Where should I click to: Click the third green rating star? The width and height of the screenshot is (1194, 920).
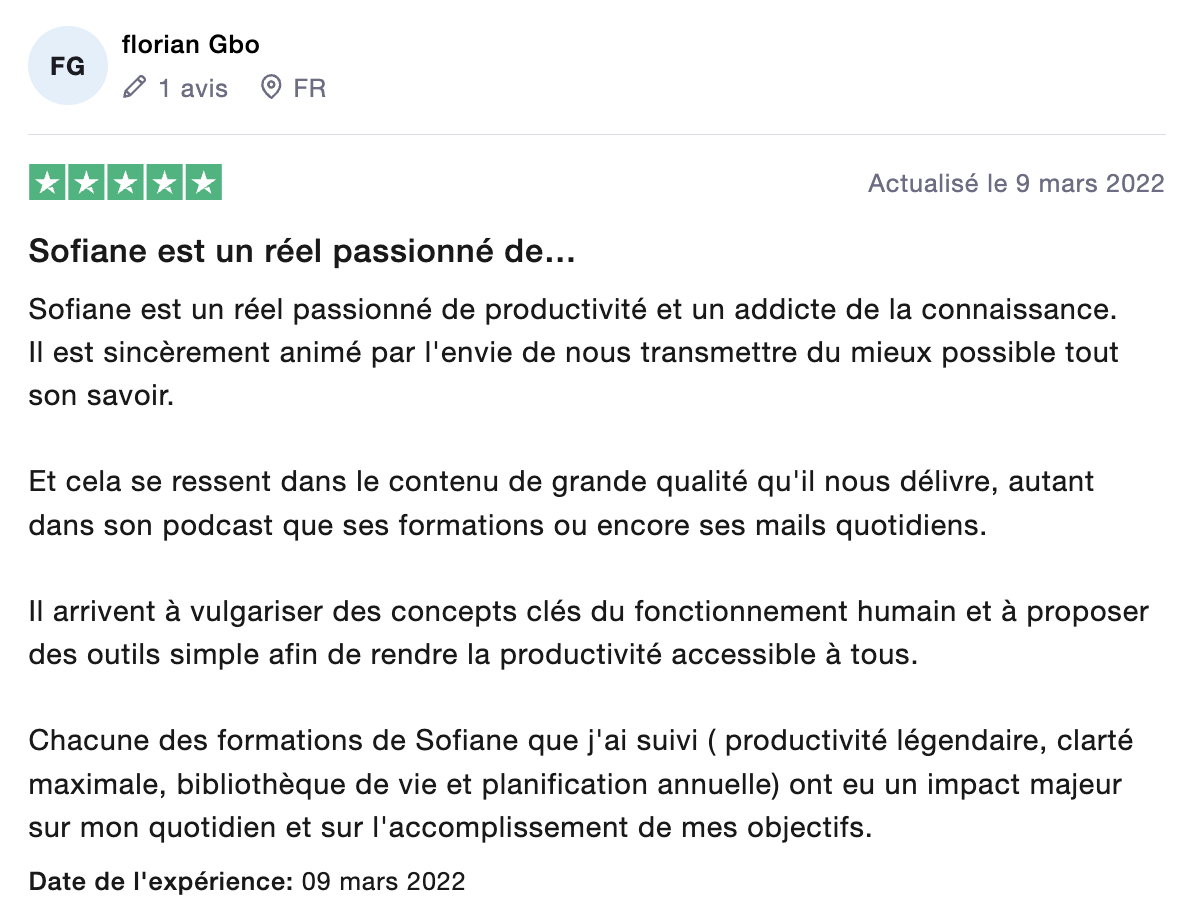coord(125,183)
